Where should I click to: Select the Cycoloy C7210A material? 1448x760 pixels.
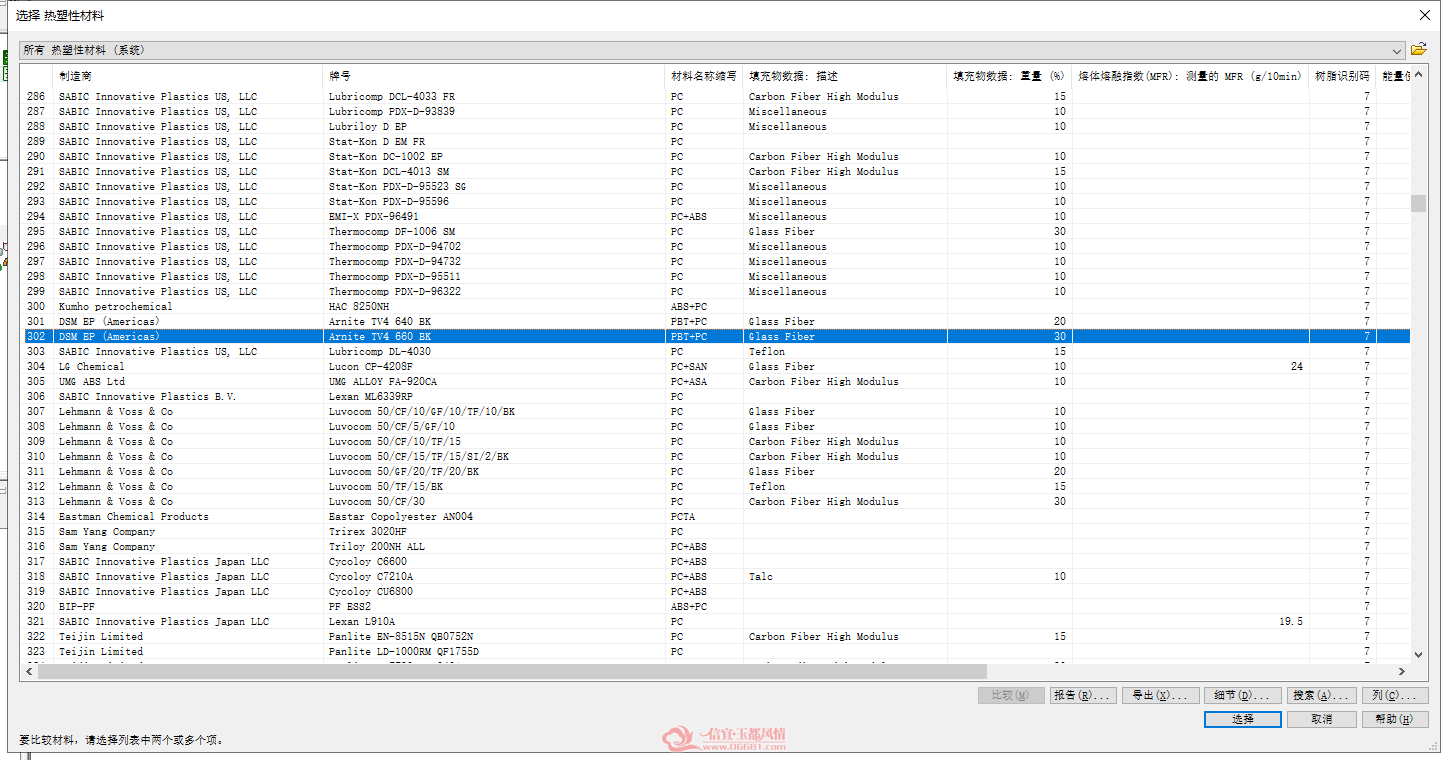pyautogui.click(x=371, y=576)
